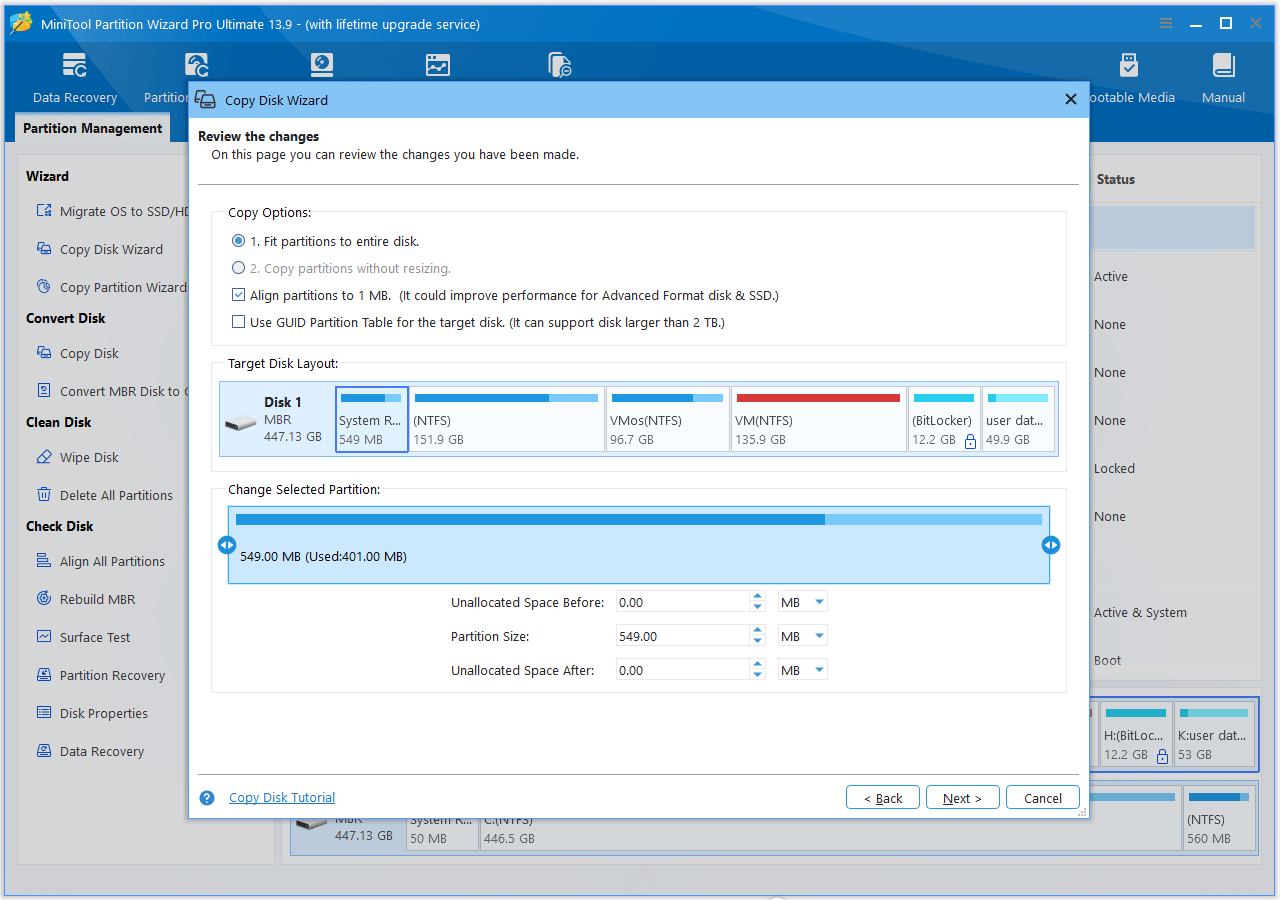Click the Wizard section header

(47, 176)
